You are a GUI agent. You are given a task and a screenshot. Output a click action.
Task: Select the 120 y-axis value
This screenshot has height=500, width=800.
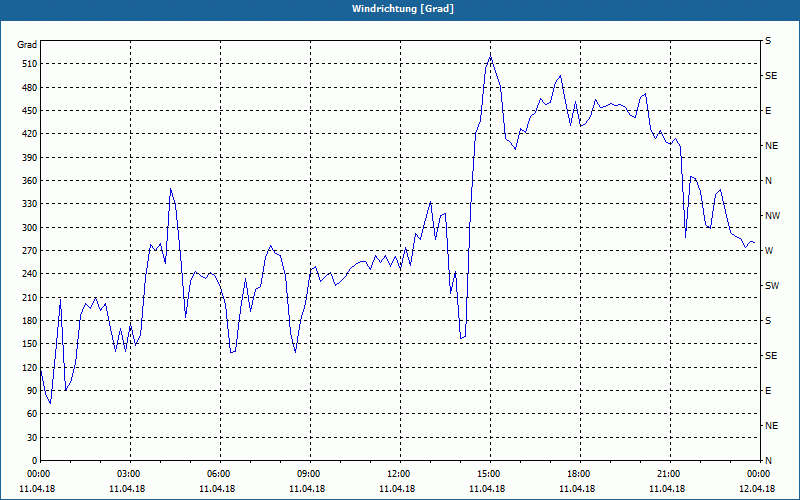coord(30,367)
